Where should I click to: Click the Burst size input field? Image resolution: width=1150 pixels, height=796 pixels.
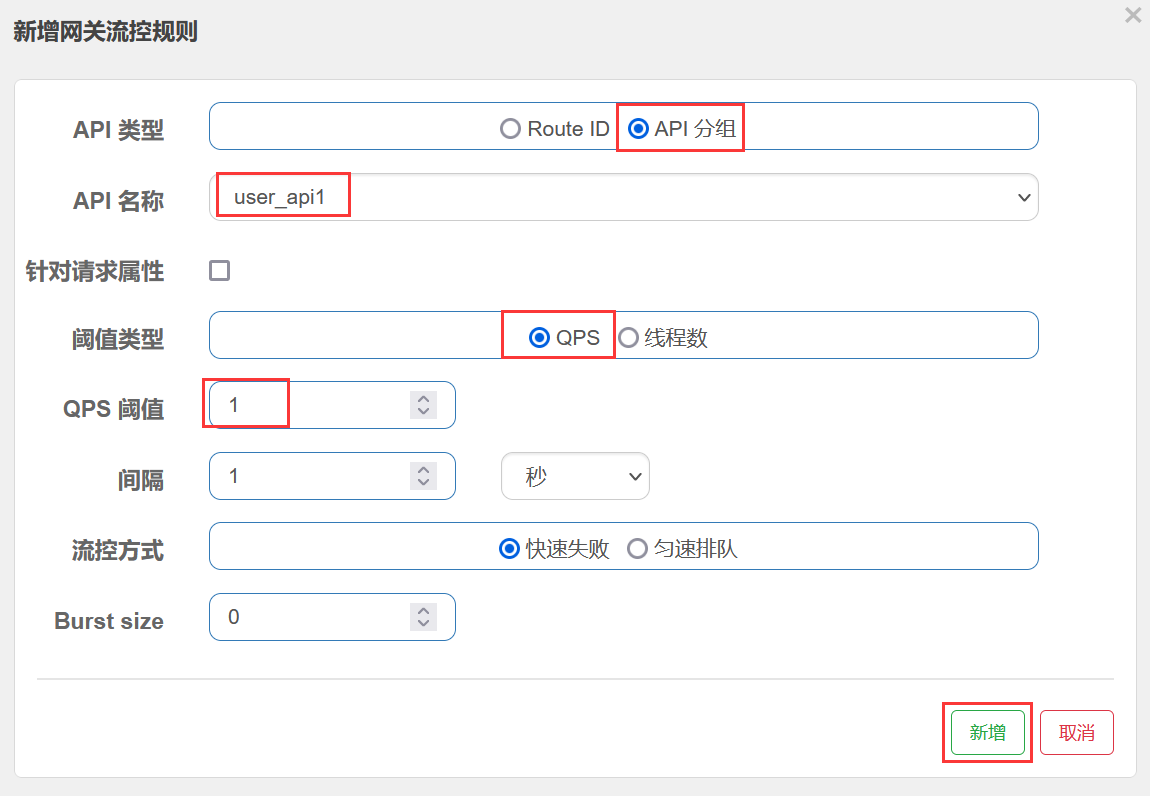point(310,617)
